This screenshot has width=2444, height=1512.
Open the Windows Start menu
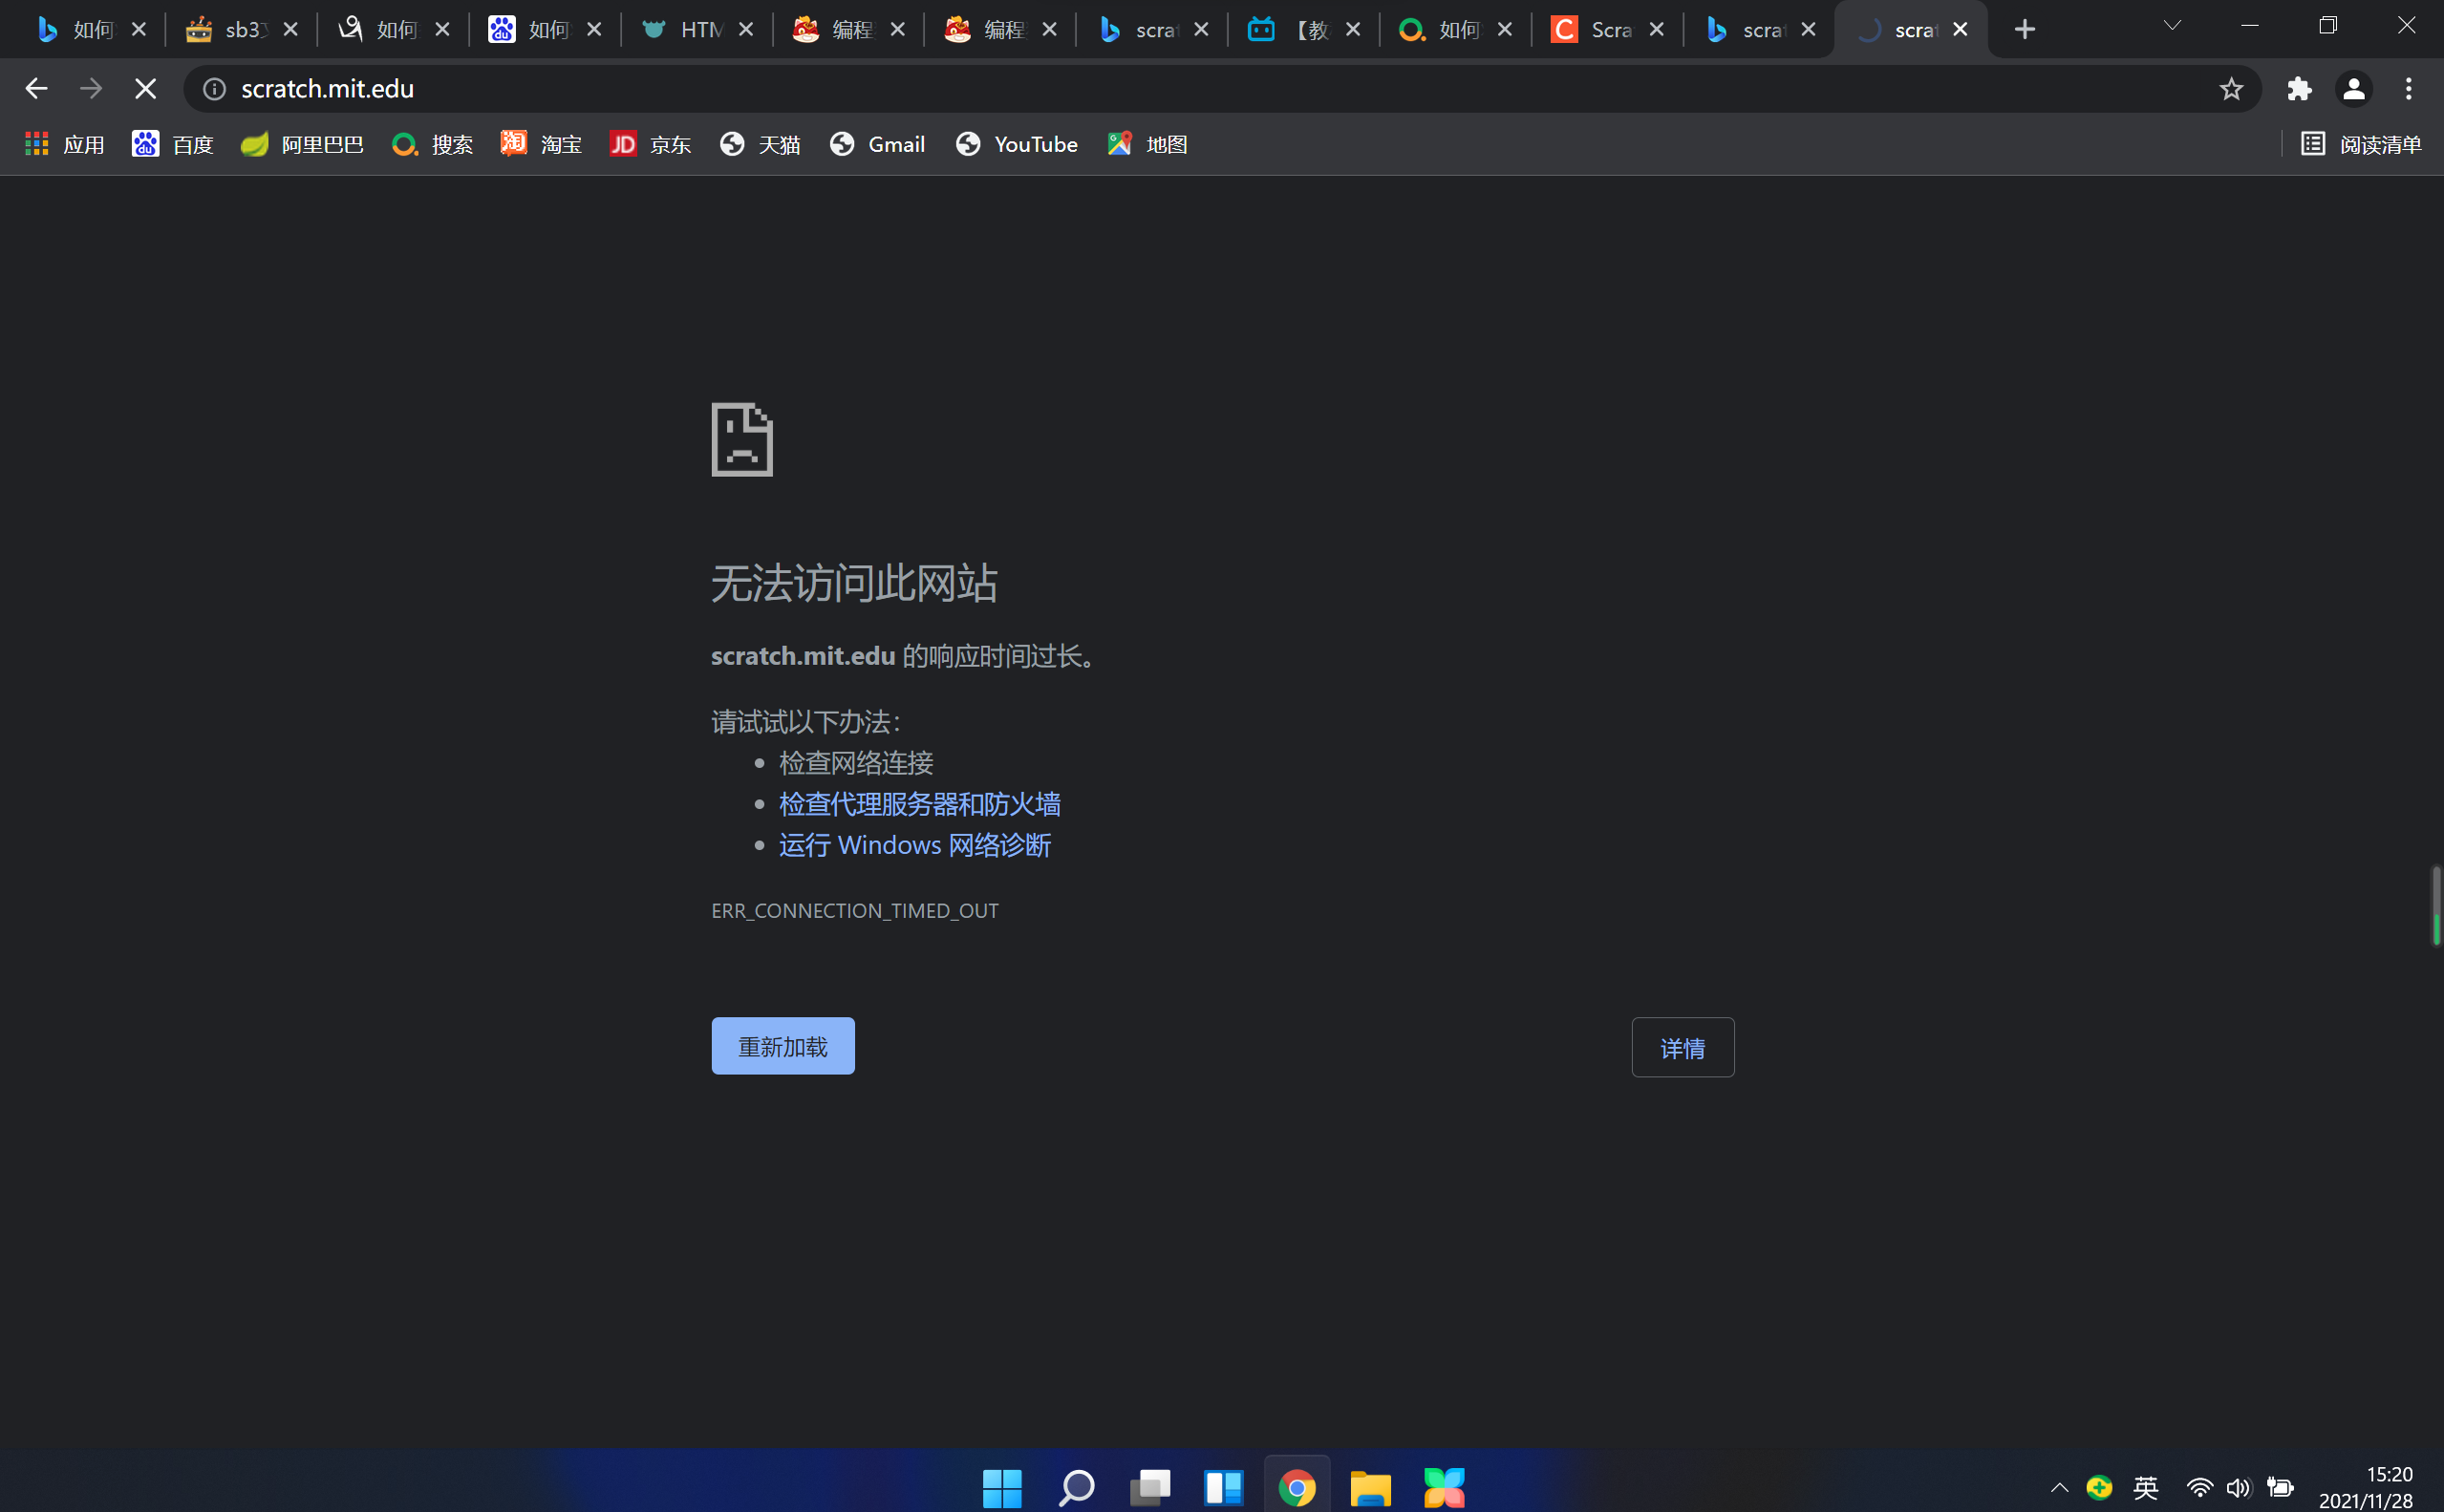[1002, 1487]
